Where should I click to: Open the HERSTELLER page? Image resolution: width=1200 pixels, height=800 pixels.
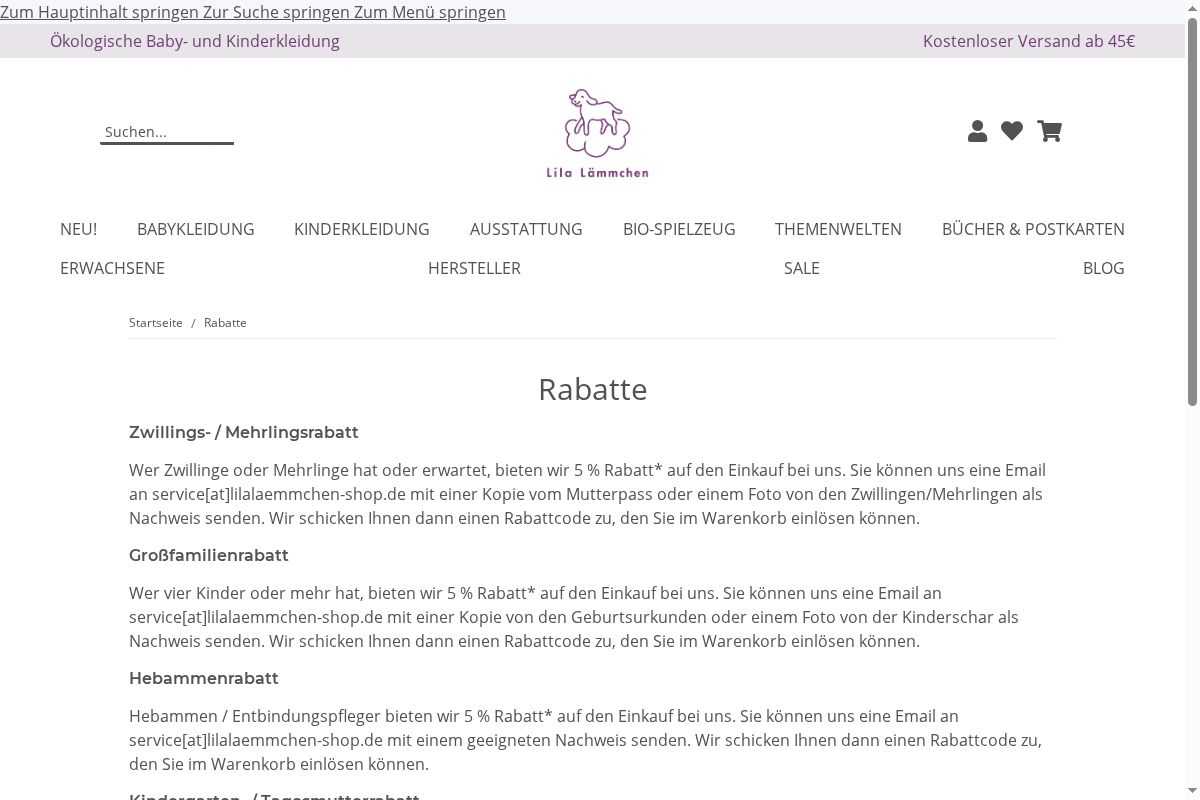coord(474,268)
